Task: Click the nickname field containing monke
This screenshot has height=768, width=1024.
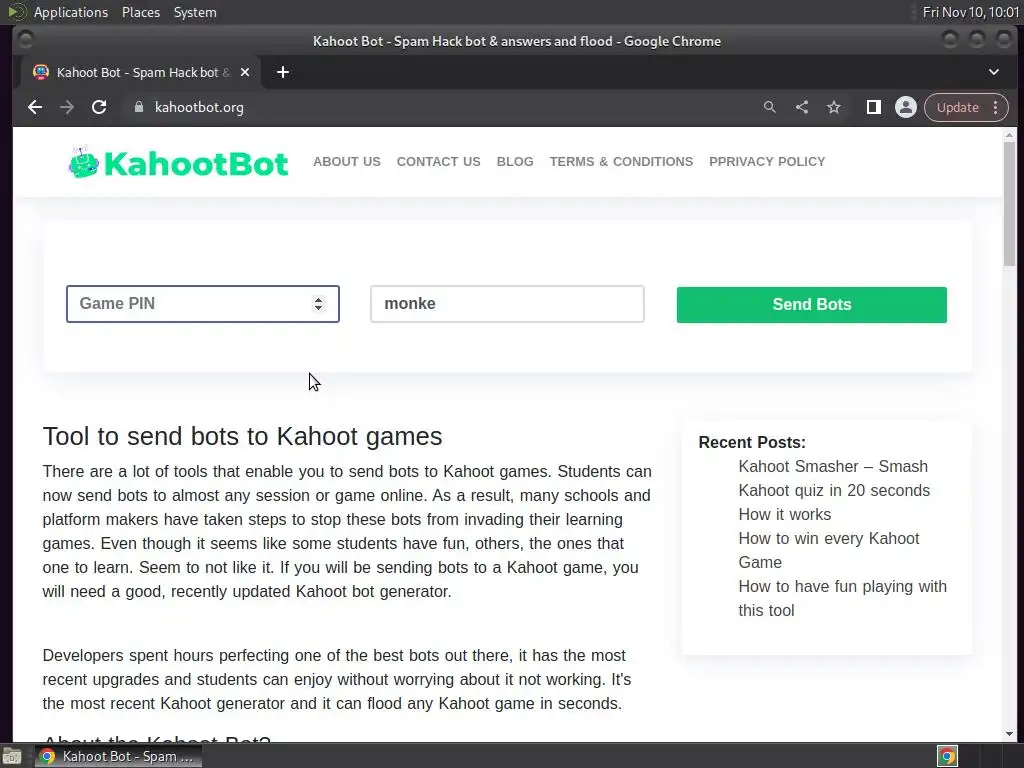Action: click(x=507, y=304)
